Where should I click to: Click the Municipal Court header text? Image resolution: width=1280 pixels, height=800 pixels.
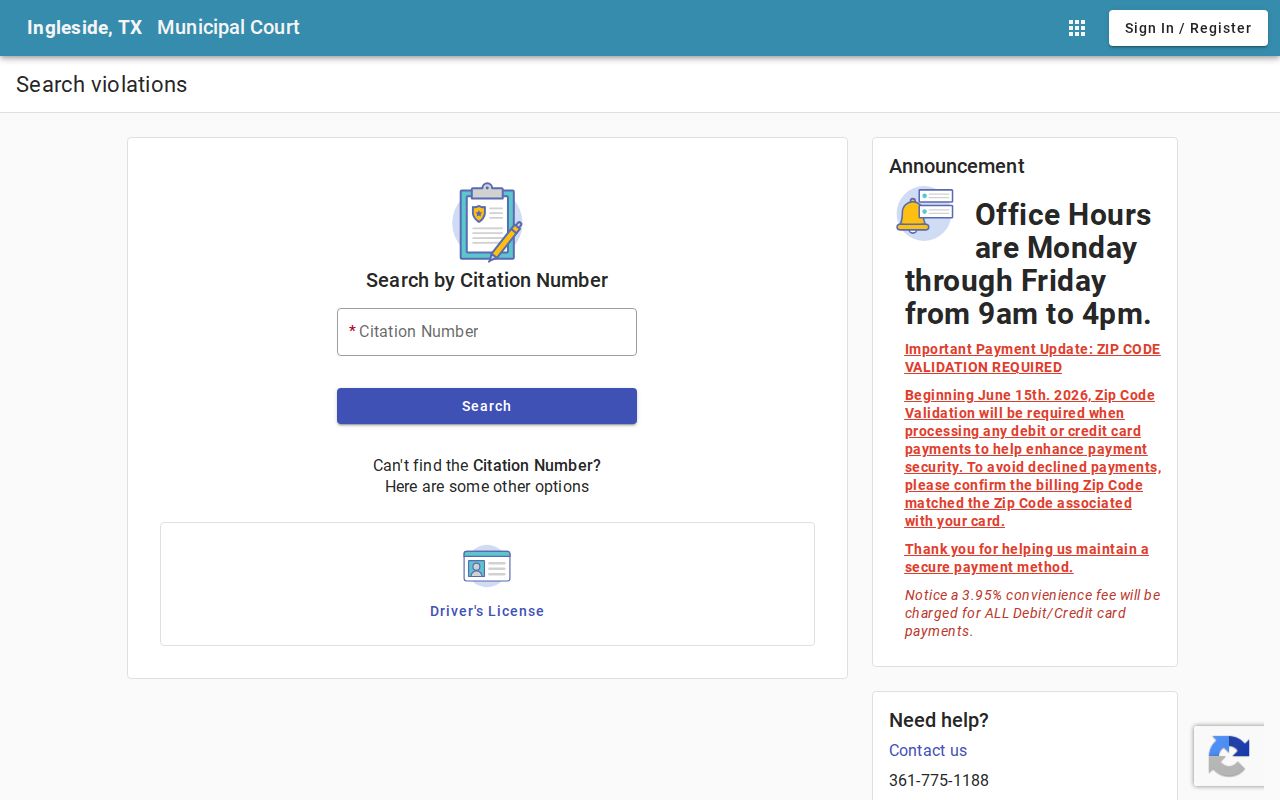point(228,28)
